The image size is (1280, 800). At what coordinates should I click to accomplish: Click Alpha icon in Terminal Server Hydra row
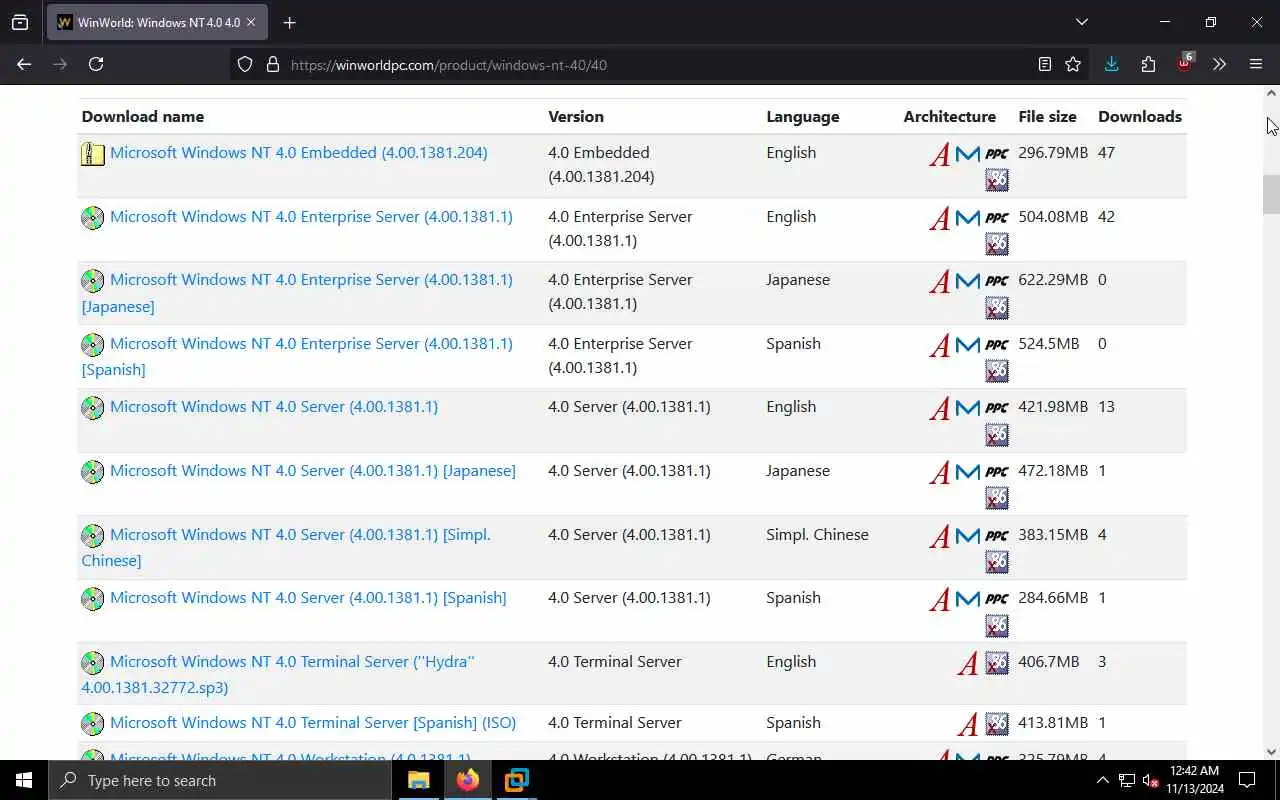pos(967,663)
